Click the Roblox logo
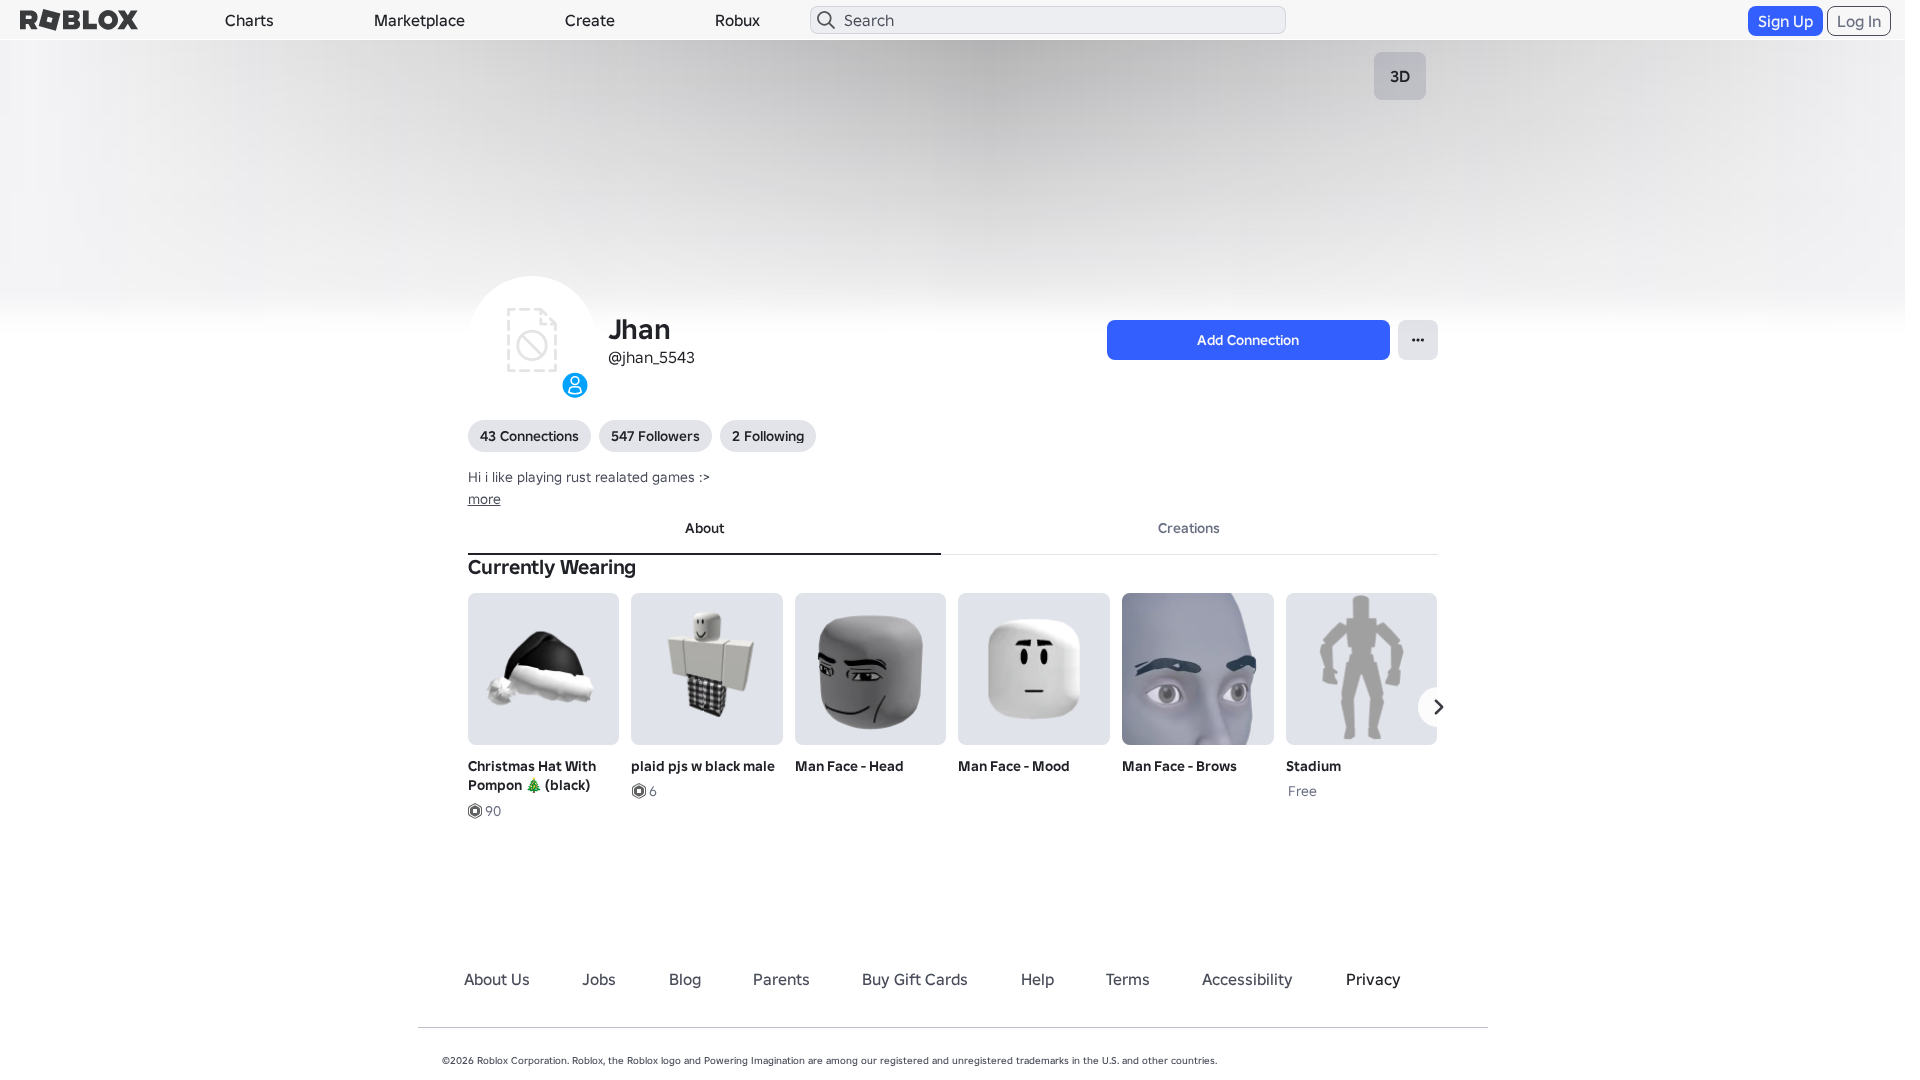The height and width of the screenshot is (1080, 1920). pyautogui.click(x=79, y=20)
